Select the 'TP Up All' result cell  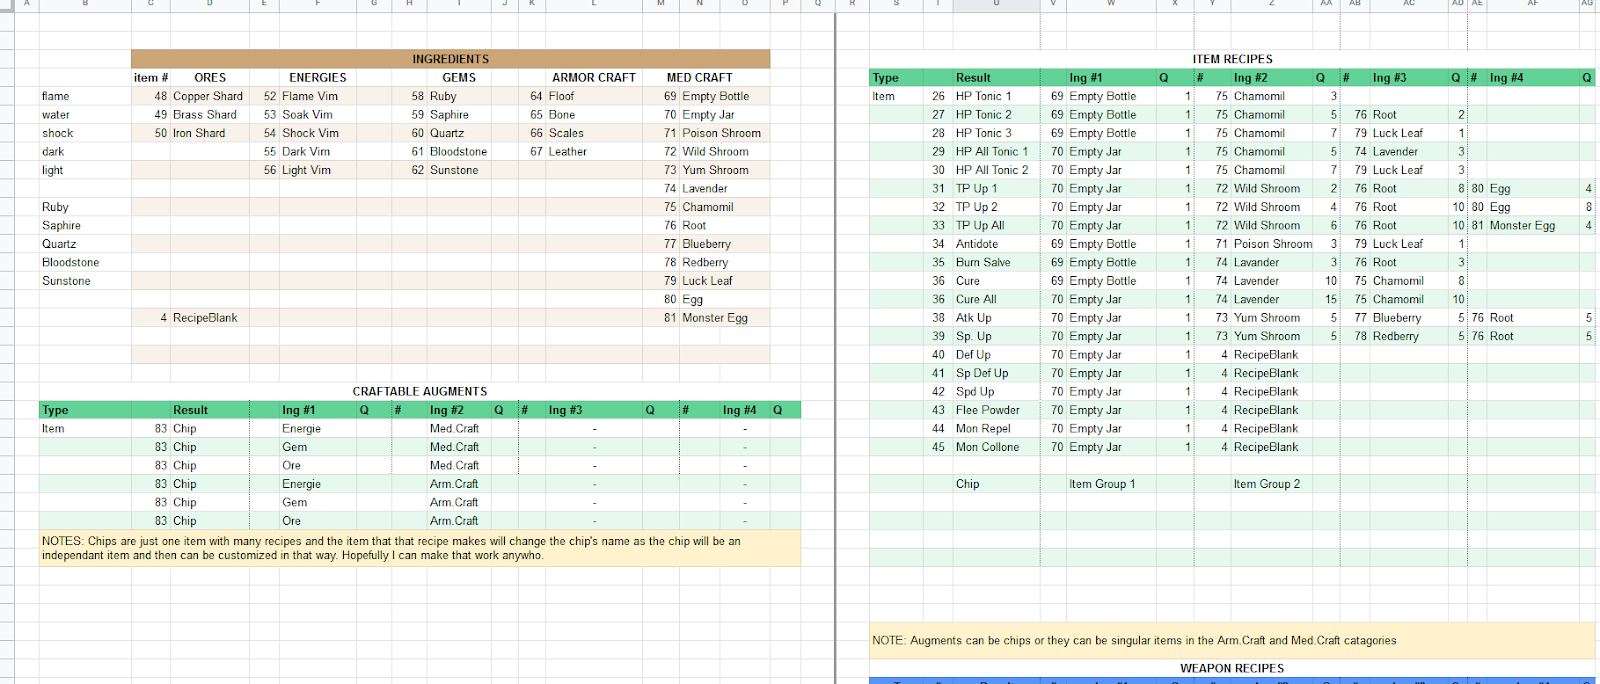tap(996, 226)
